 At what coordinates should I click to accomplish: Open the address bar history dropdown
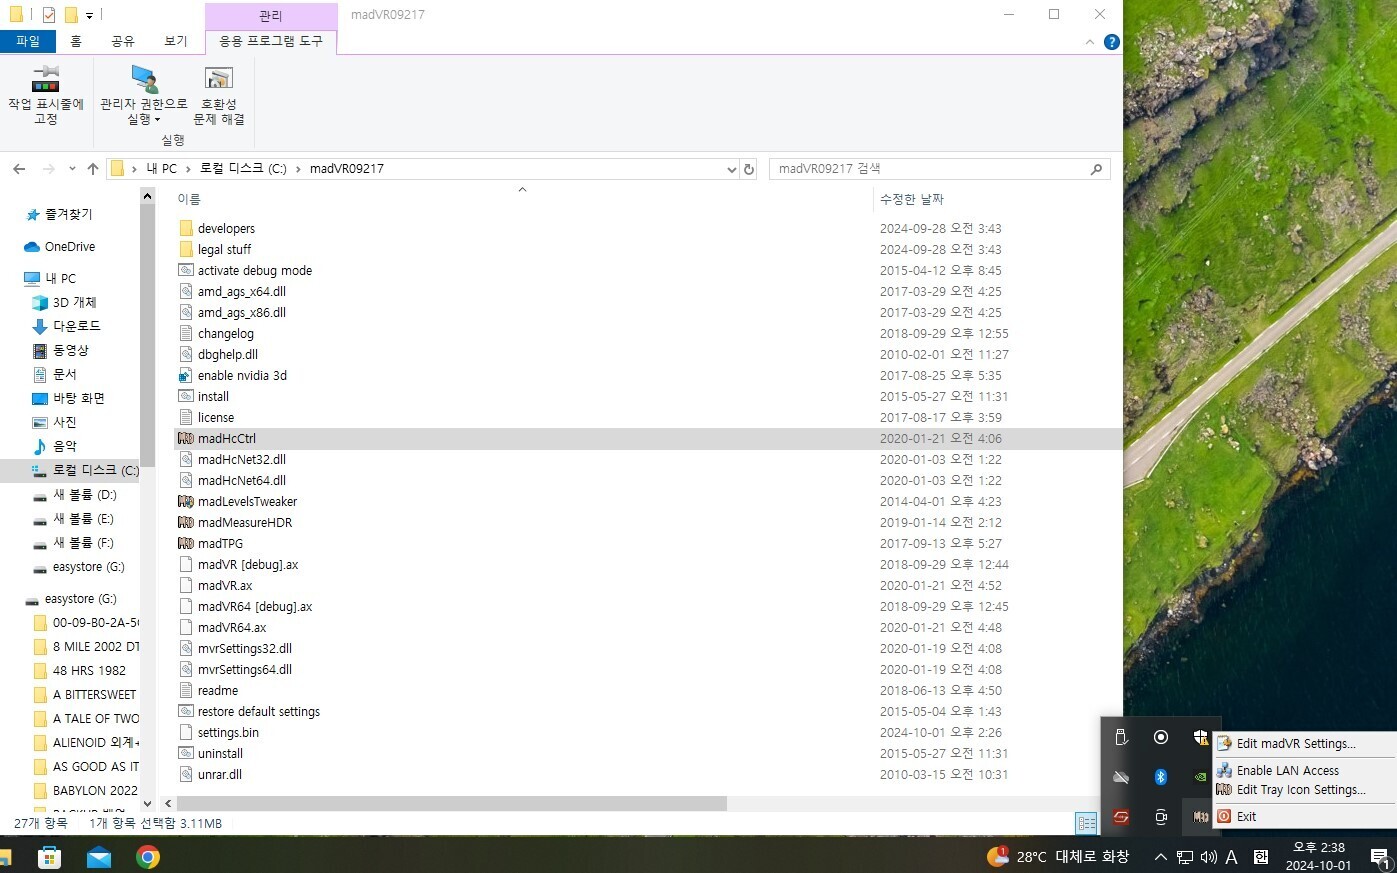pos(731,169)
